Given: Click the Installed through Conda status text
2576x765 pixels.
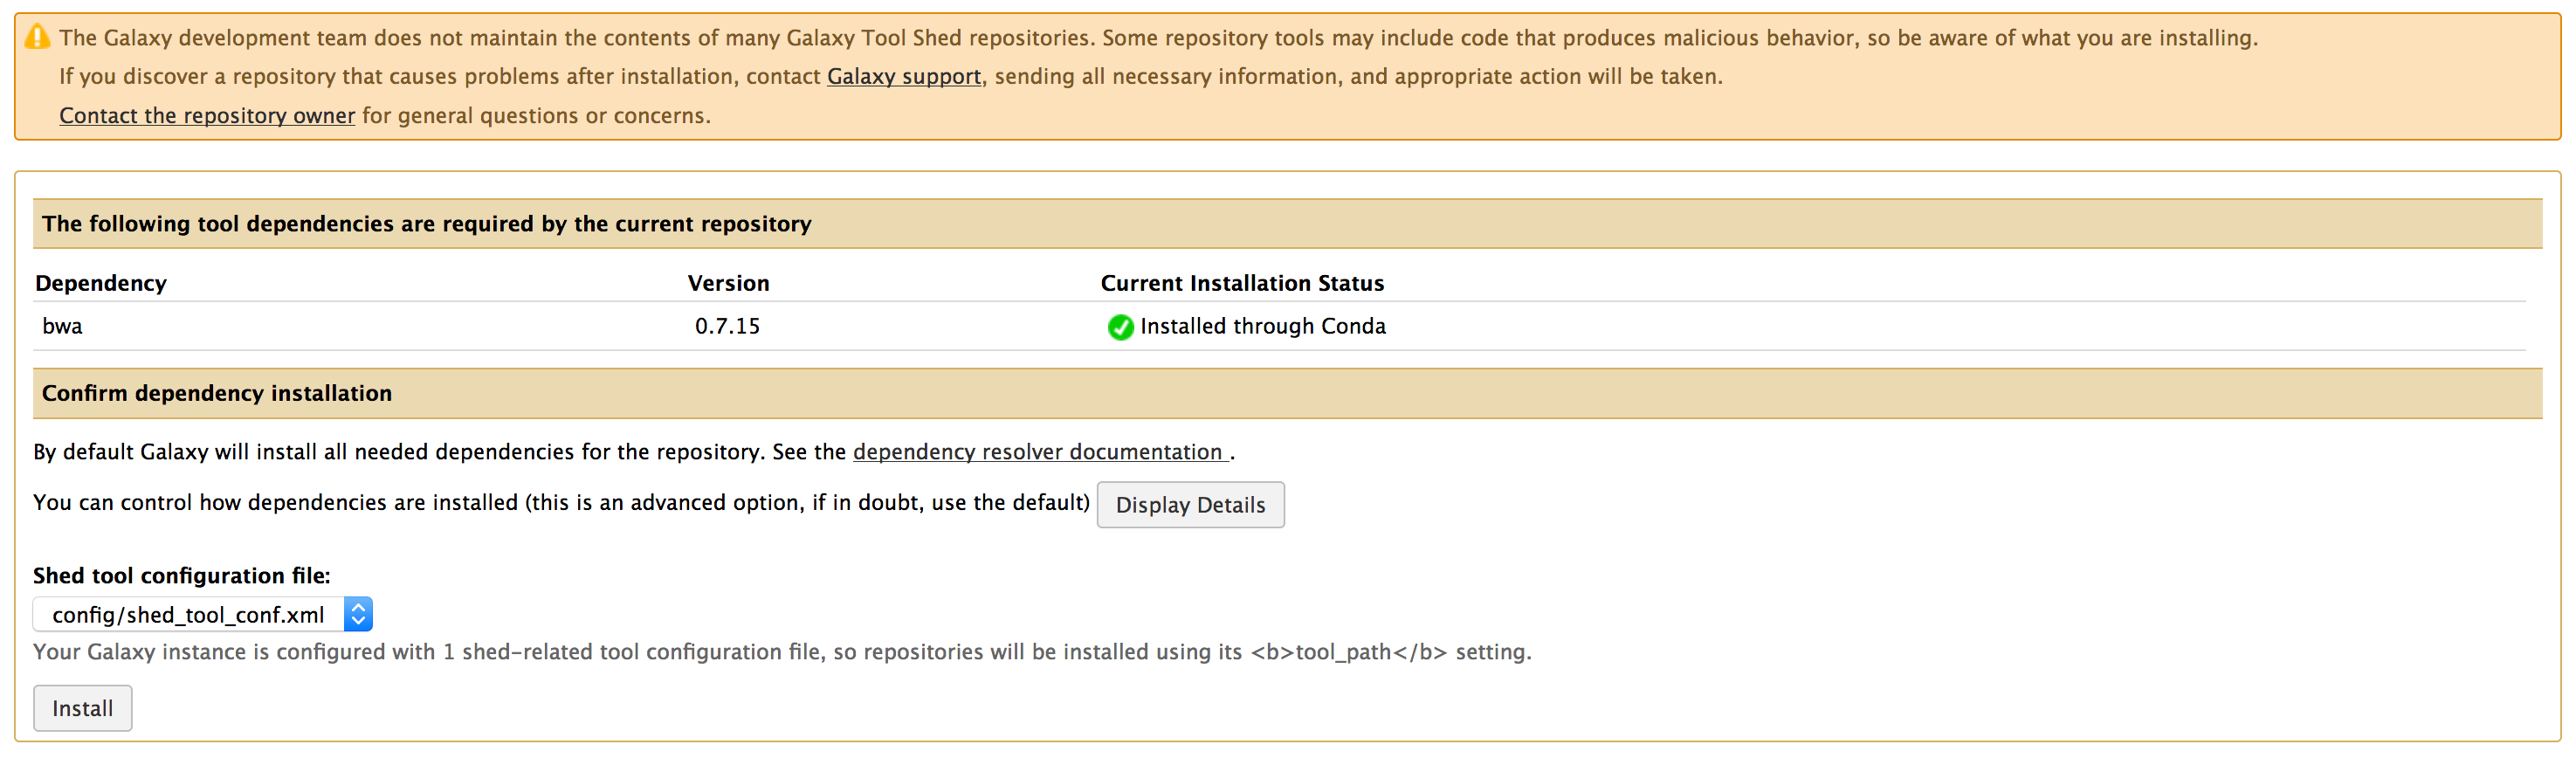Looking at the screenshot, I should coord(1262,327).
